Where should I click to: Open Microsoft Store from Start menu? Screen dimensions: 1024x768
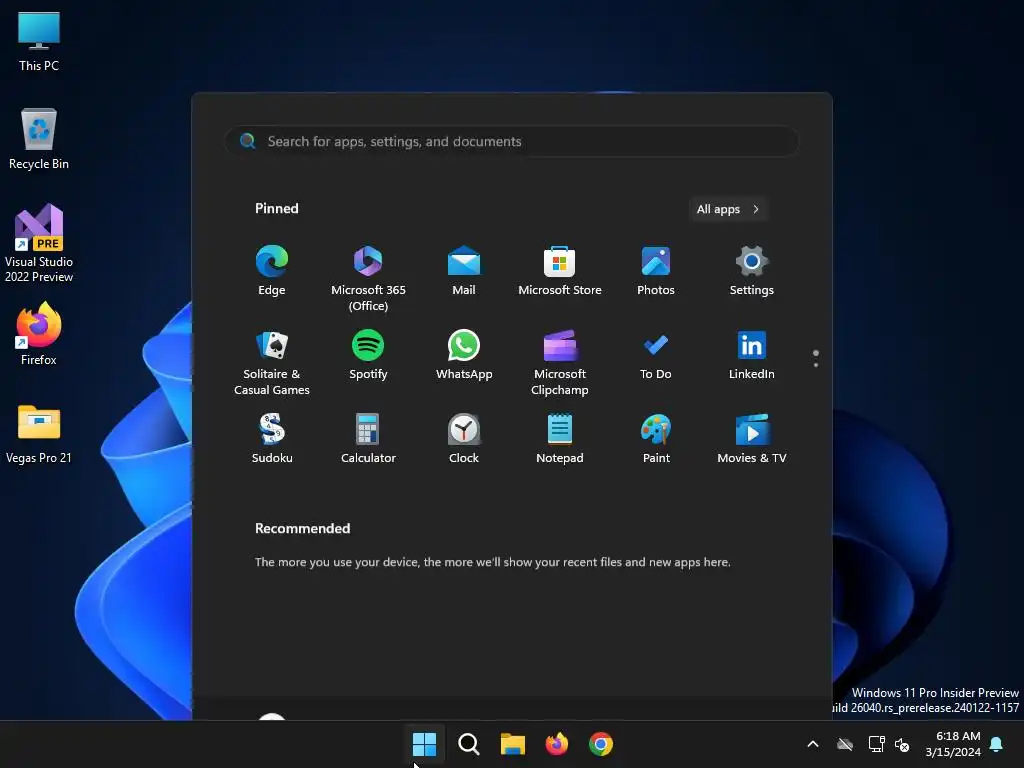[560, 271]
